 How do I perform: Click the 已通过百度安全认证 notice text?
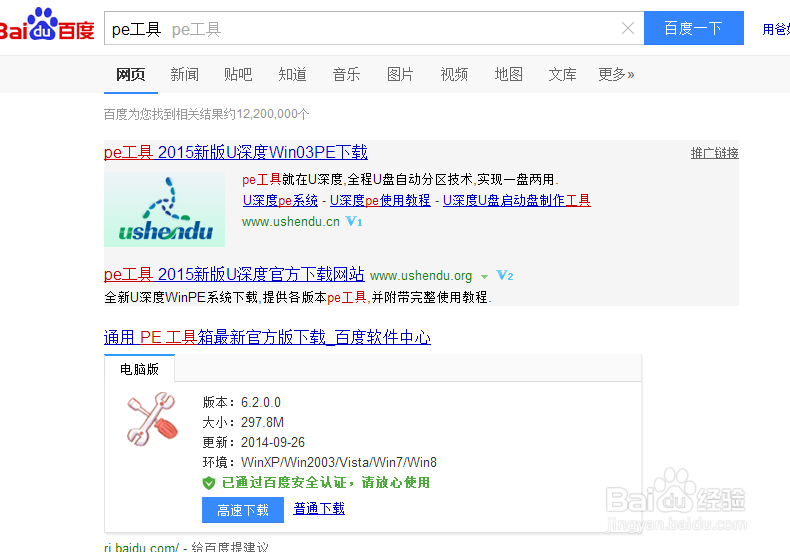click(326, 482)
